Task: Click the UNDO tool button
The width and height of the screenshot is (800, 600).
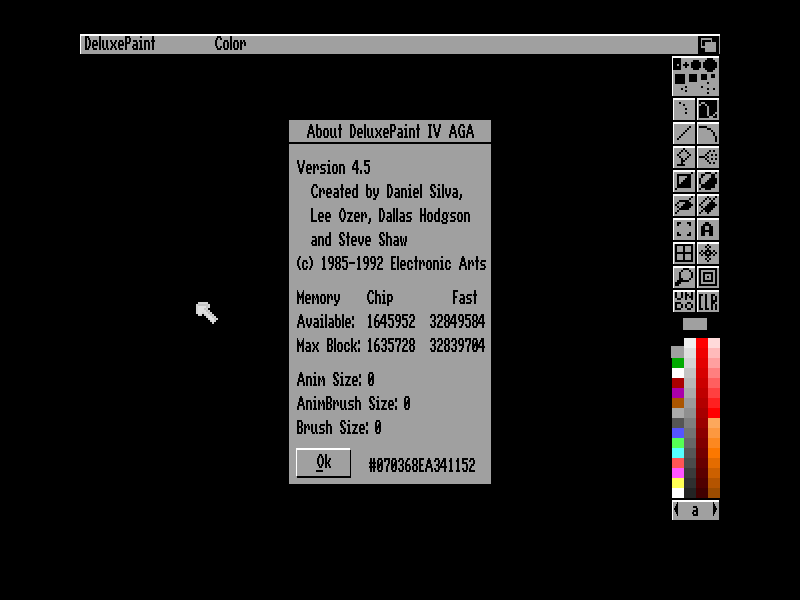Action: (x=684, y=301)
